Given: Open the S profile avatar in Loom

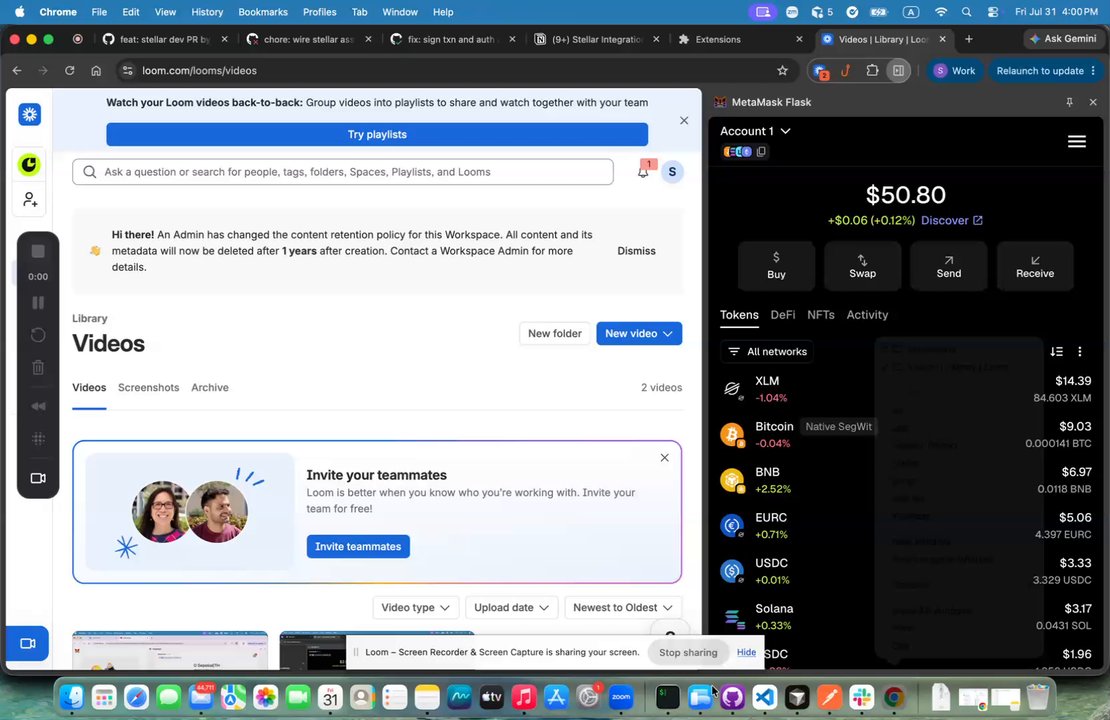Looking at the screenshot, I should pyautogui.click(x=672, y=171).
